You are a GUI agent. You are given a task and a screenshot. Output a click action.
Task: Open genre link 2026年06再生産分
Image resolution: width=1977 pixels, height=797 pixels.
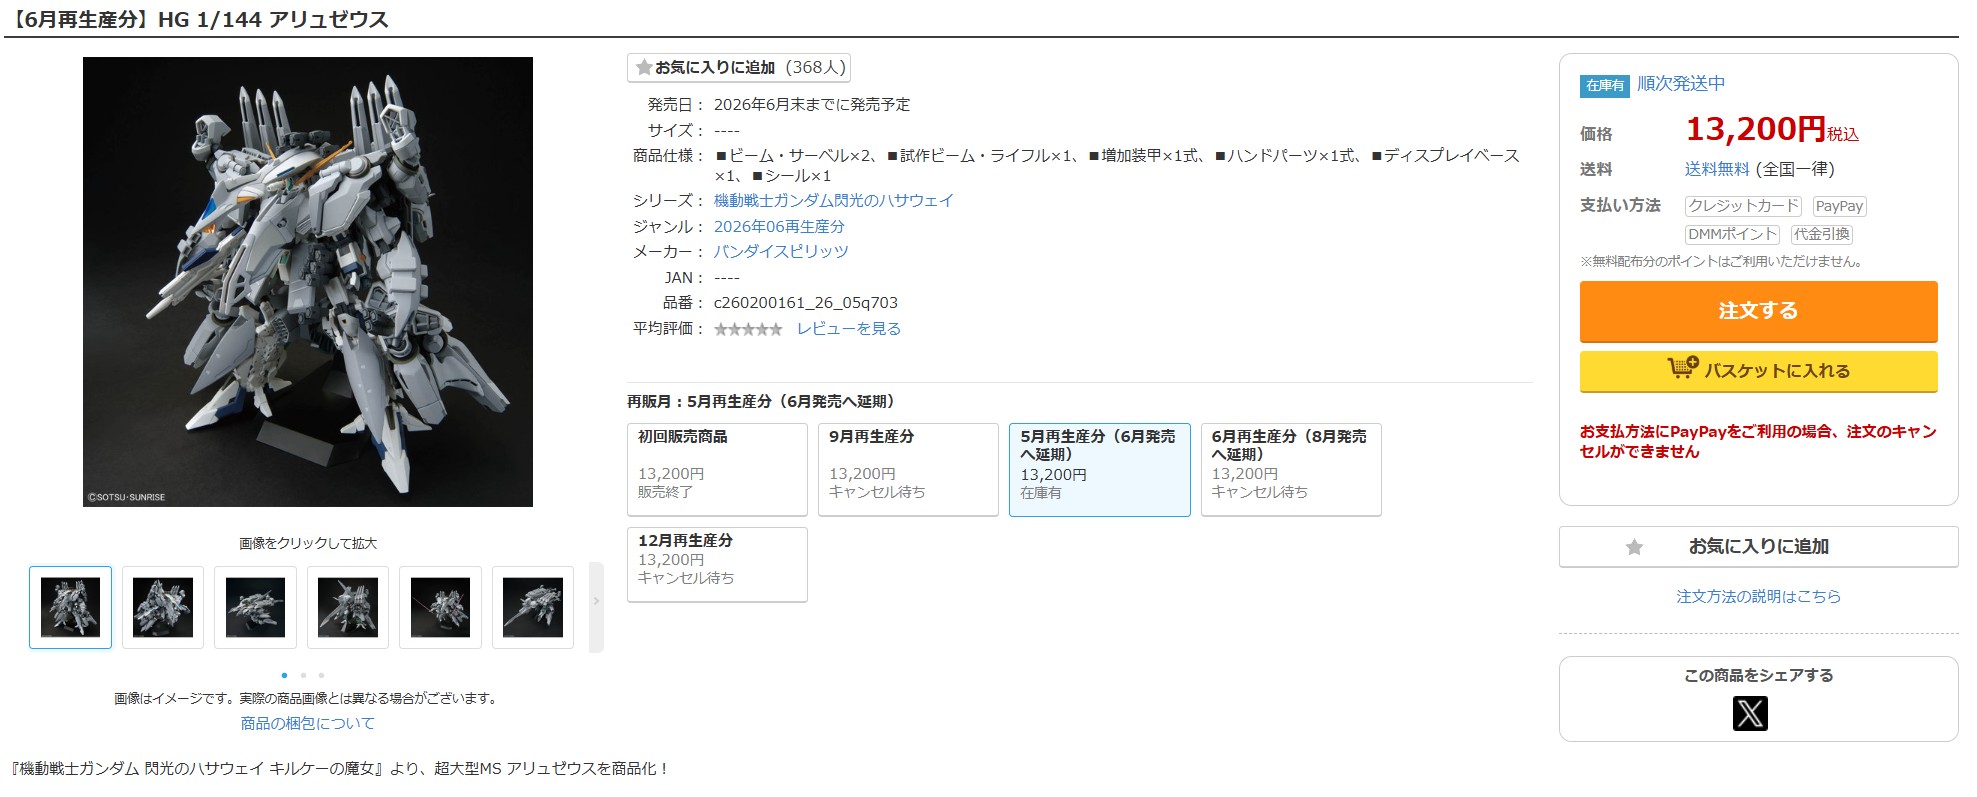click(779, 226)
